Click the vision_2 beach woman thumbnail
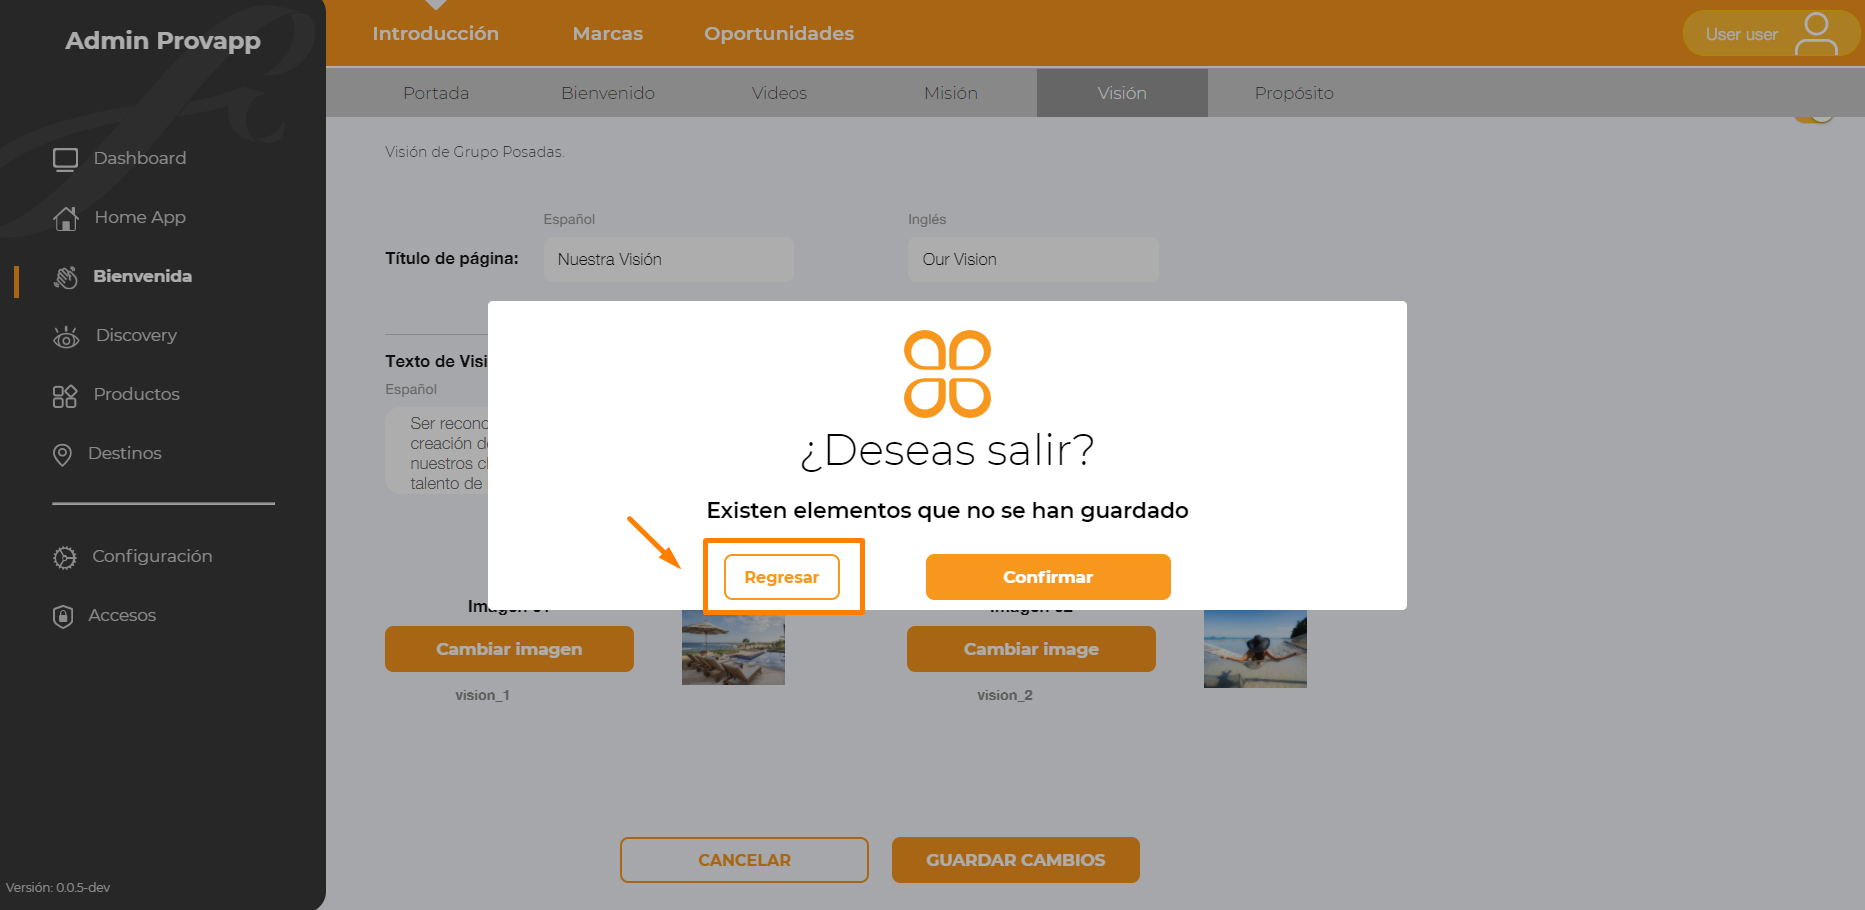The image size is (1865, 910). point(1255,649)
